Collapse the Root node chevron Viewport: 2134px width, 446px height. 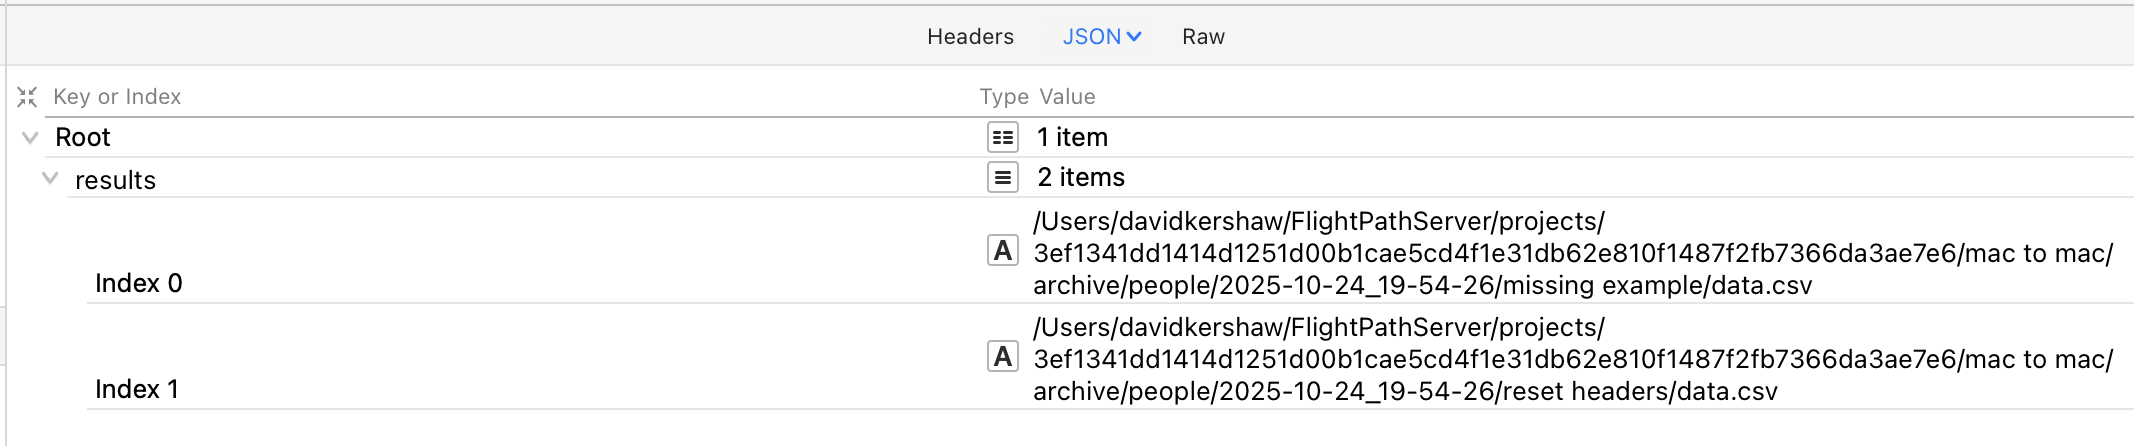[x=30, y=138]
